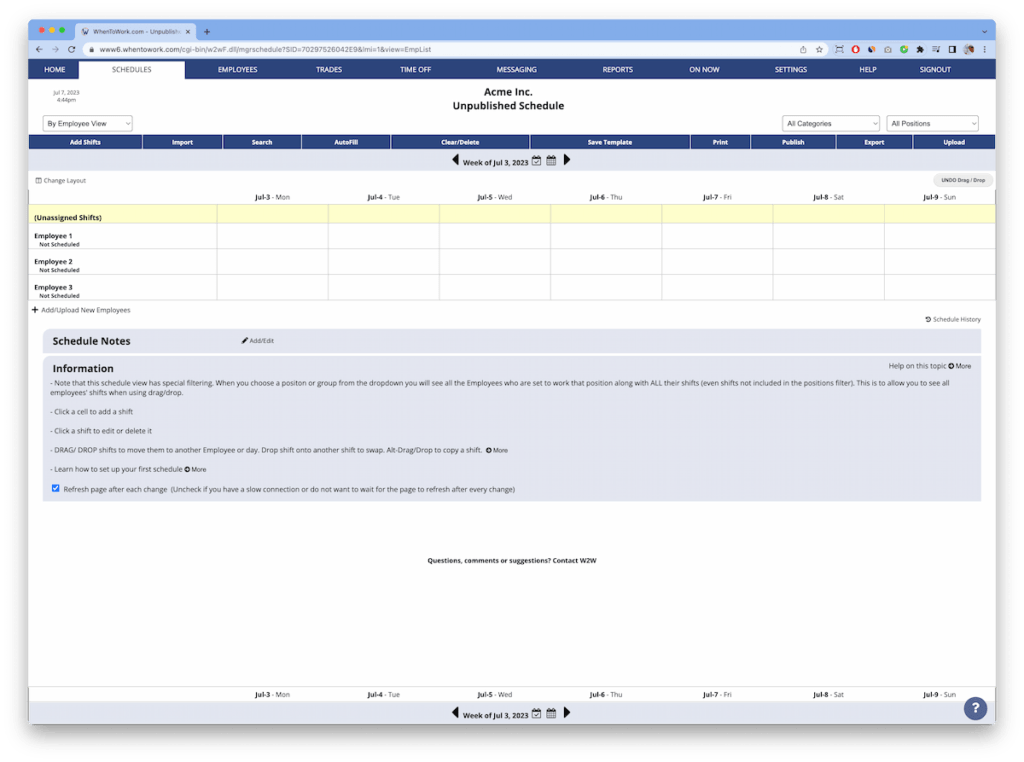The image size is (1024, 762).
Task: Switch to the TIME OFF tab
Action: click(415, 70)
